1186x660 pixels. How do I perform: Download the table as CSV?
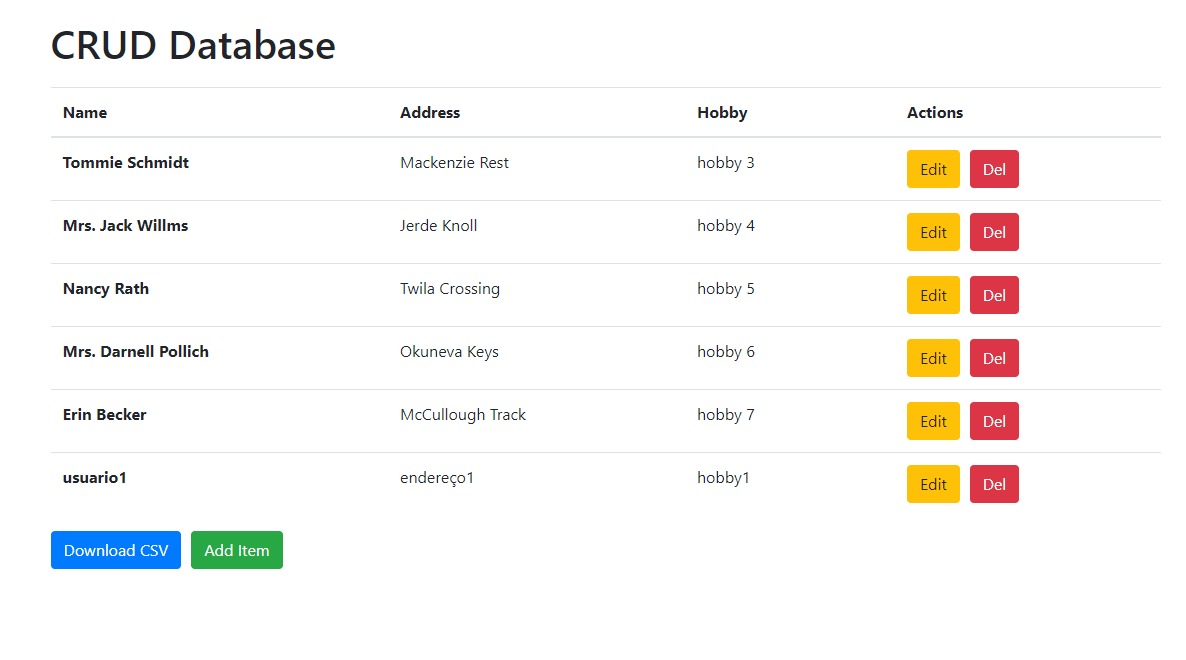[x=116, y=550]
